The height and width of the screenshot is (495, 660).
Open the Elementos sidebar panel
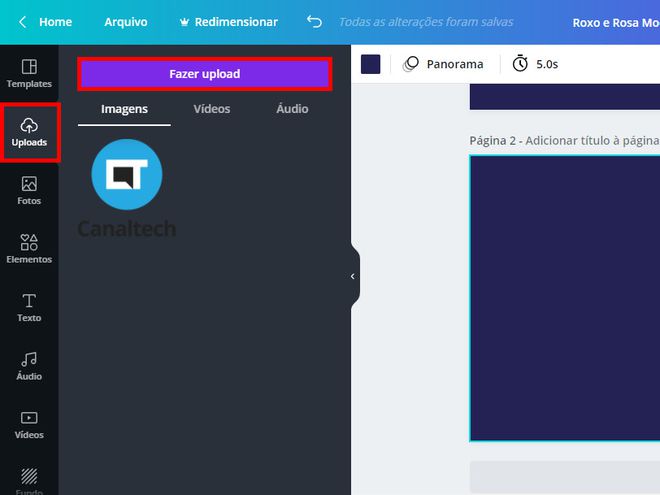pos(29,249)
